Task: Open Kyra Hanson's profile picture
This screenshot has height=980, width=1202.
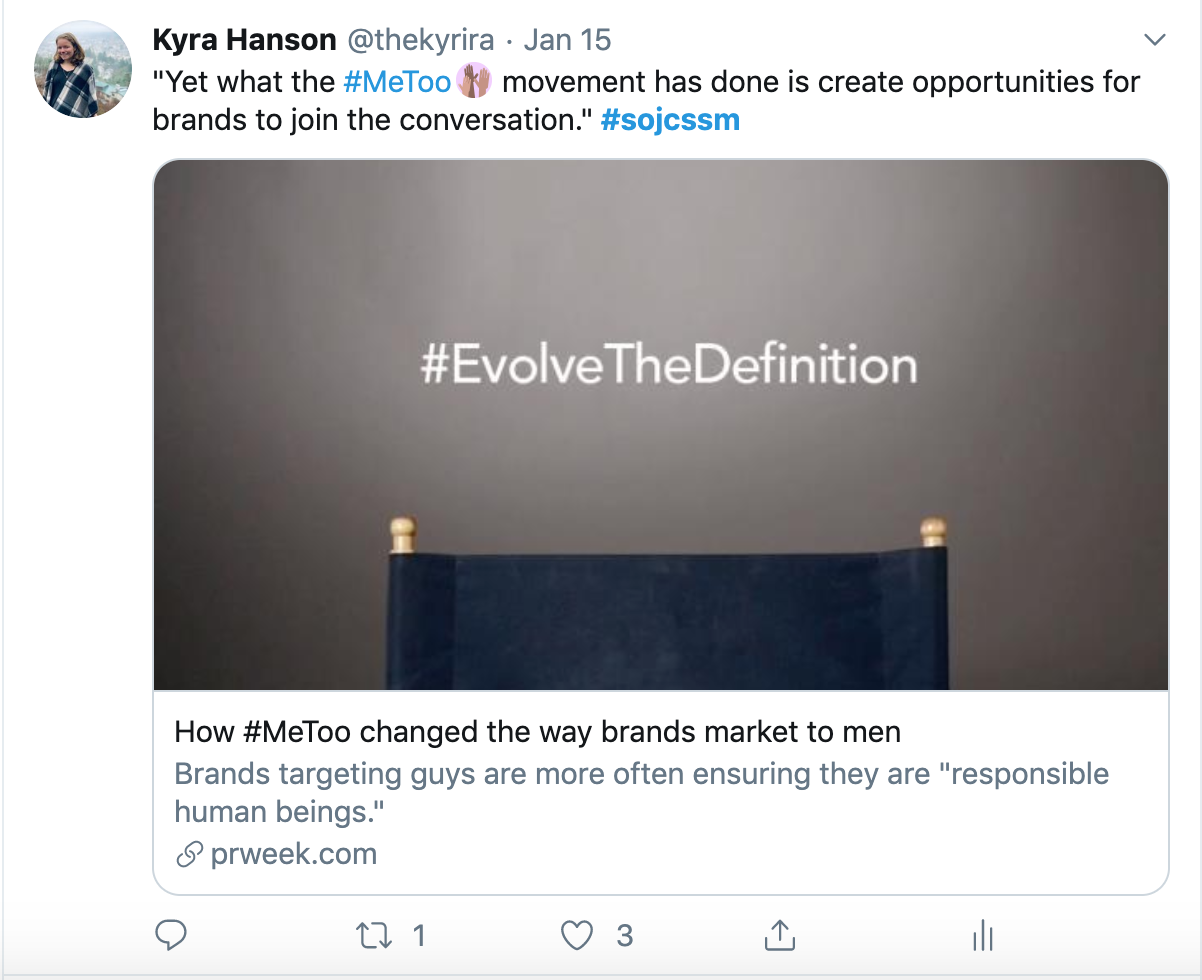Action: point(84,69)
